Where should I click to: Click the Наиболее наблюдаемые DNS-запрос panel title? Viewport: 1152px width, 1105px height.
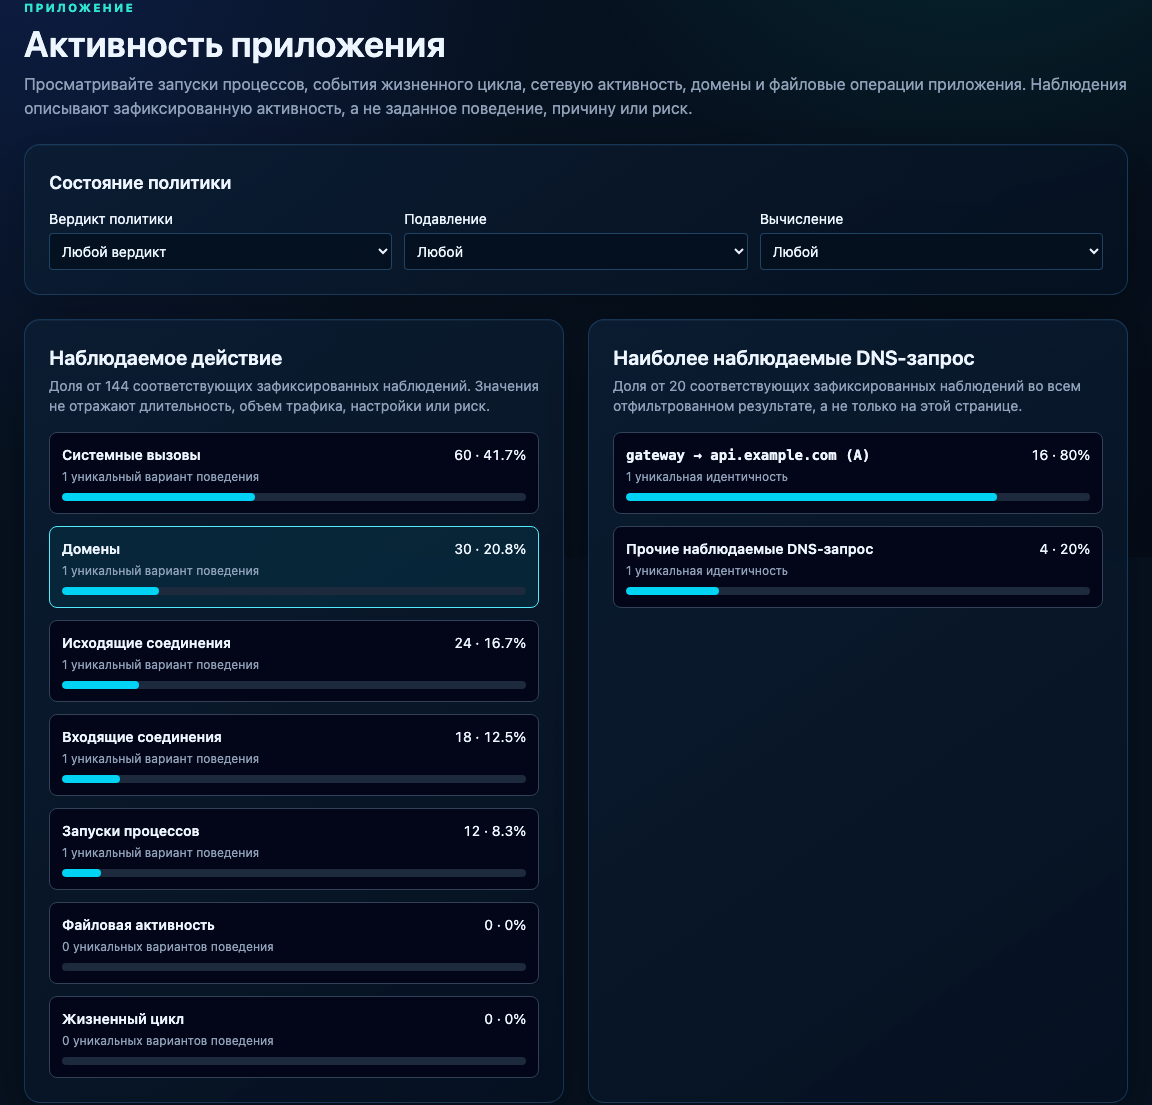pyautogui.click(x=793, y=359)
